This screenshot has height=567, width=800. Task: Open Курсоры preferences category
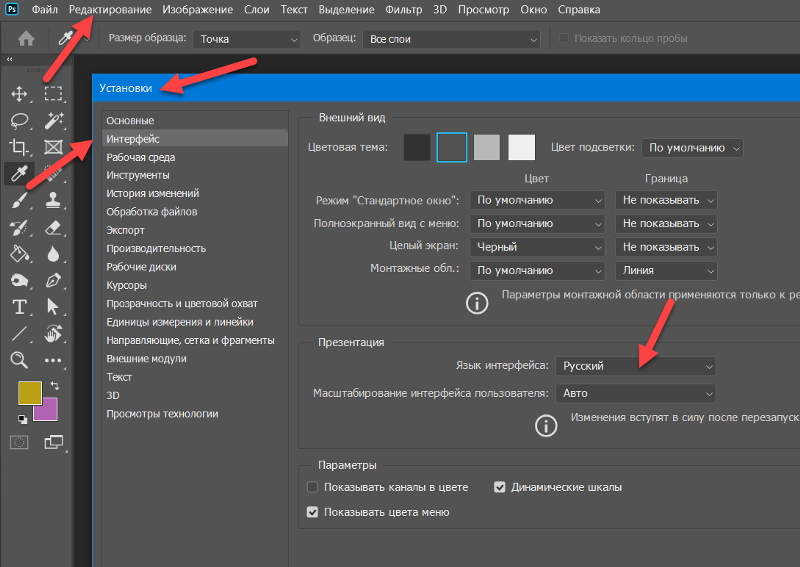point(195,285)
